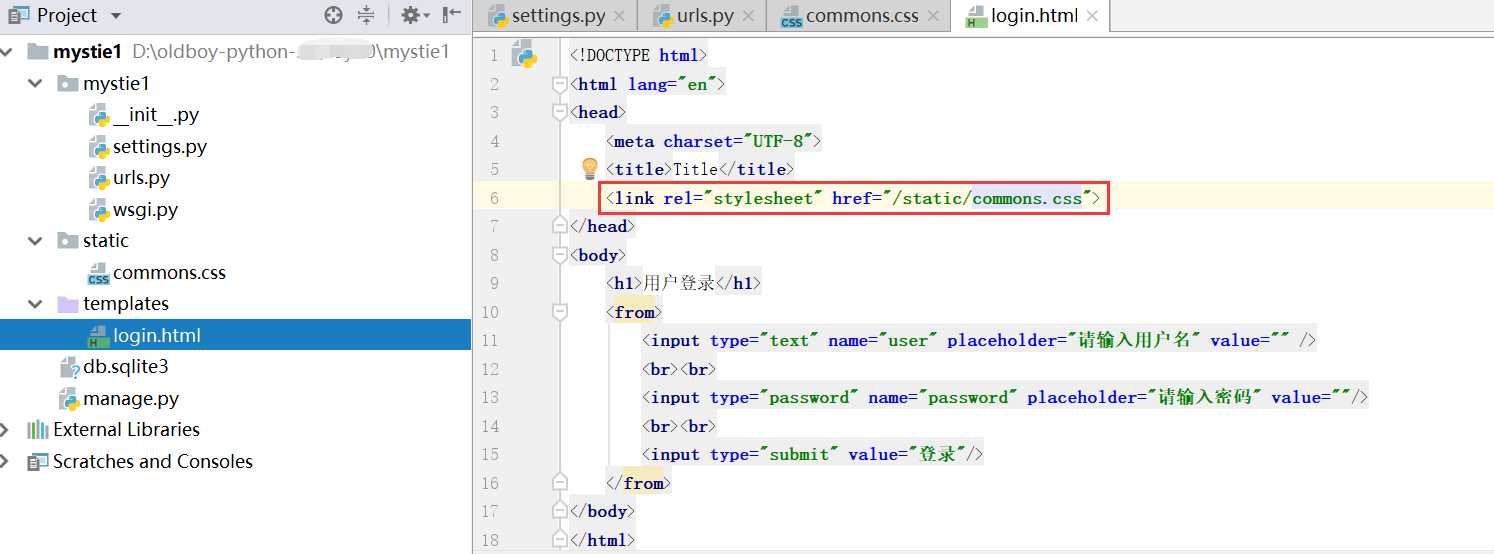Screen dimensions: 1494x554
Task: Close the commons.css tab
Action: pos(933,16)
